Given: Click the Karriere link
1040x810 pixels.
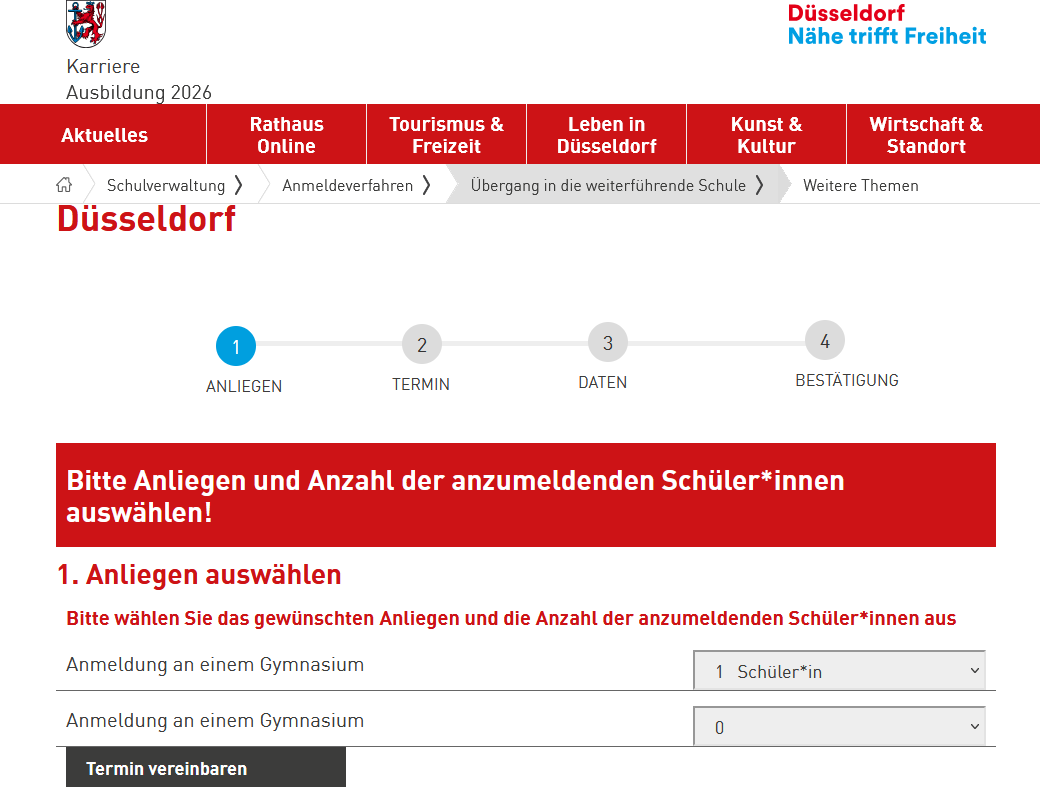Looking at the screenshot, I should pyautogui.click(x=103, y=67).
